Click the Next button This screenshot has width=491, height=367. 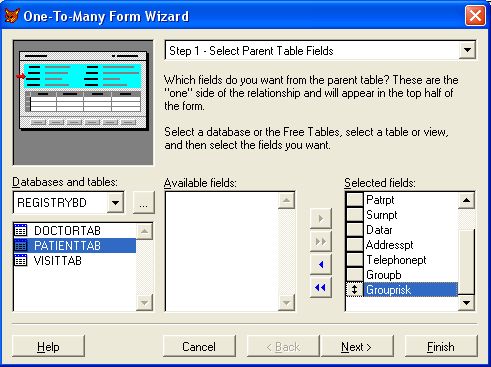click(x=357, y=346)
